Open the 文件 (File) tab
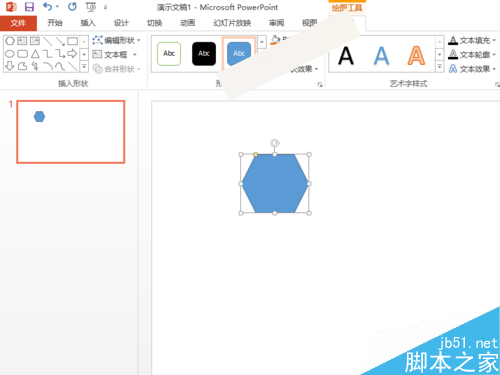500x375 pixels. [18, 23]
